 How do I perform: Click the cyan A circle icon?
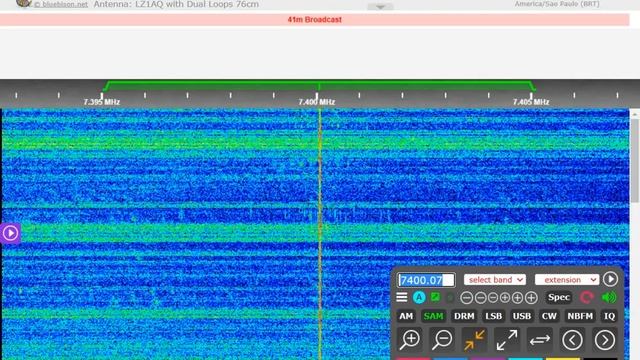419,297
